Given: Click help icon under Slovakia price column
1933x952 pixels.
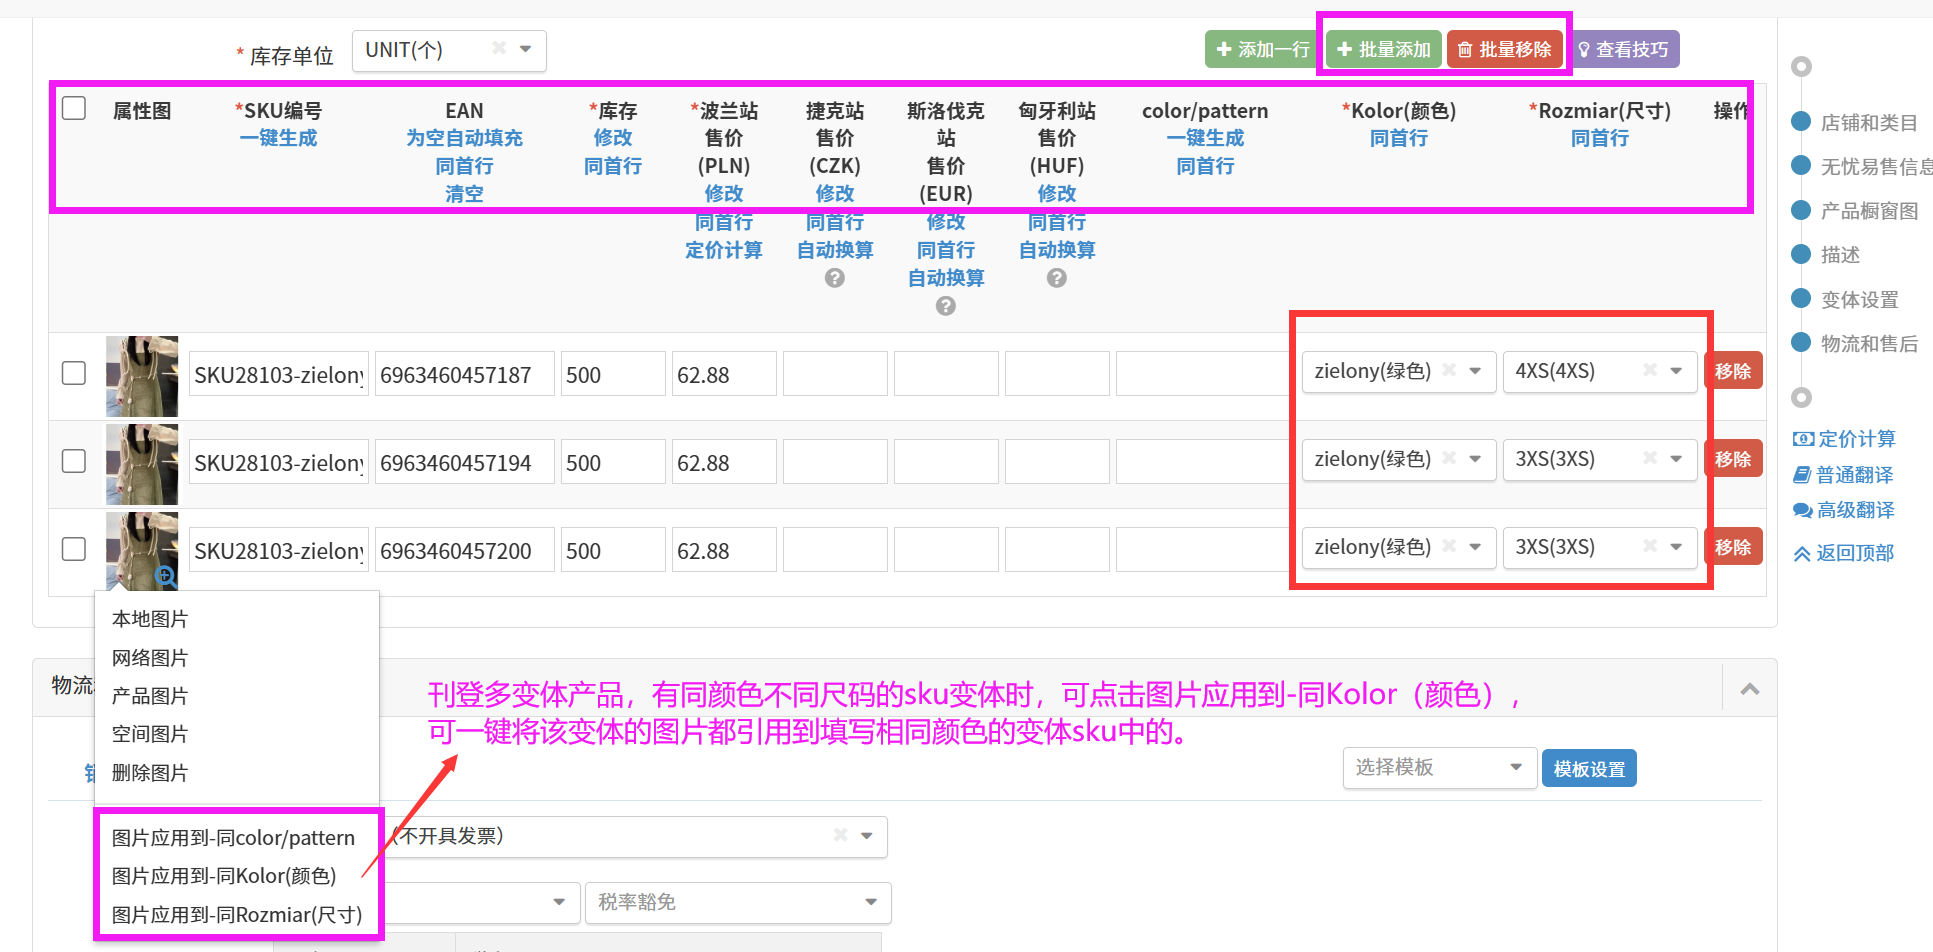Looking at the screenshot, I should 946,306.
